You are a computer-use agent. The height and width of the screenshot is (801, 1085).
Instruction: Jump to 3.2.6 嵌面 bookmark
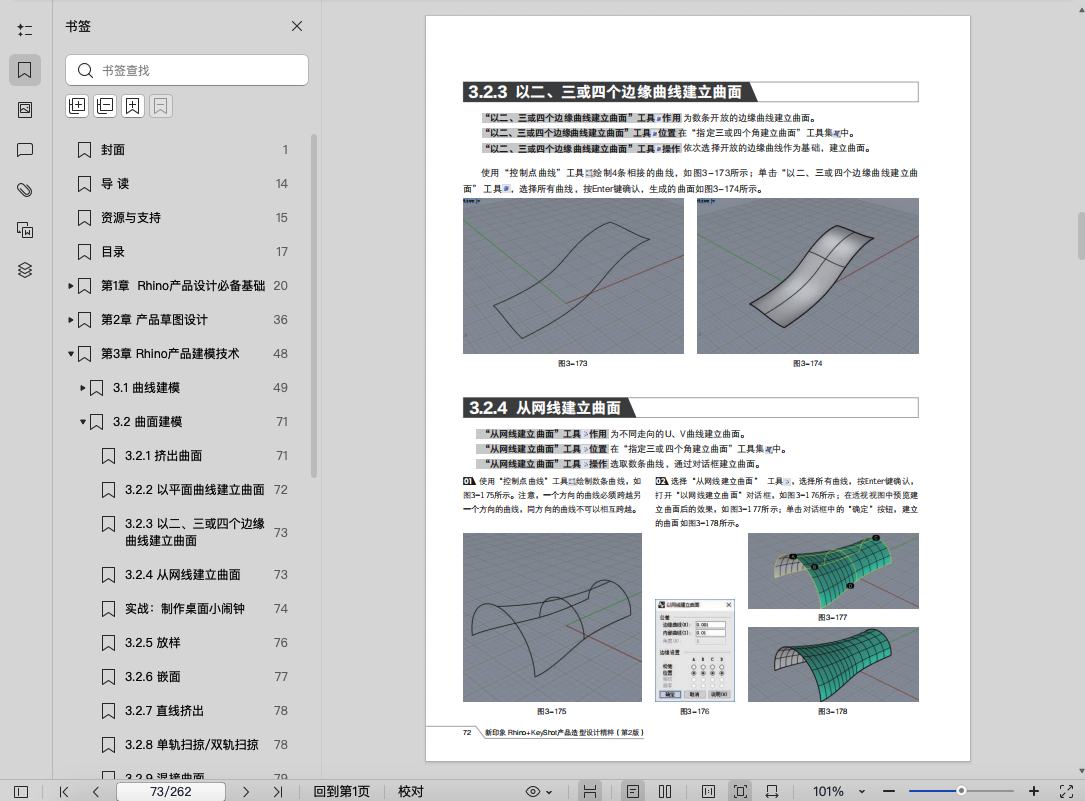point(152,676)
